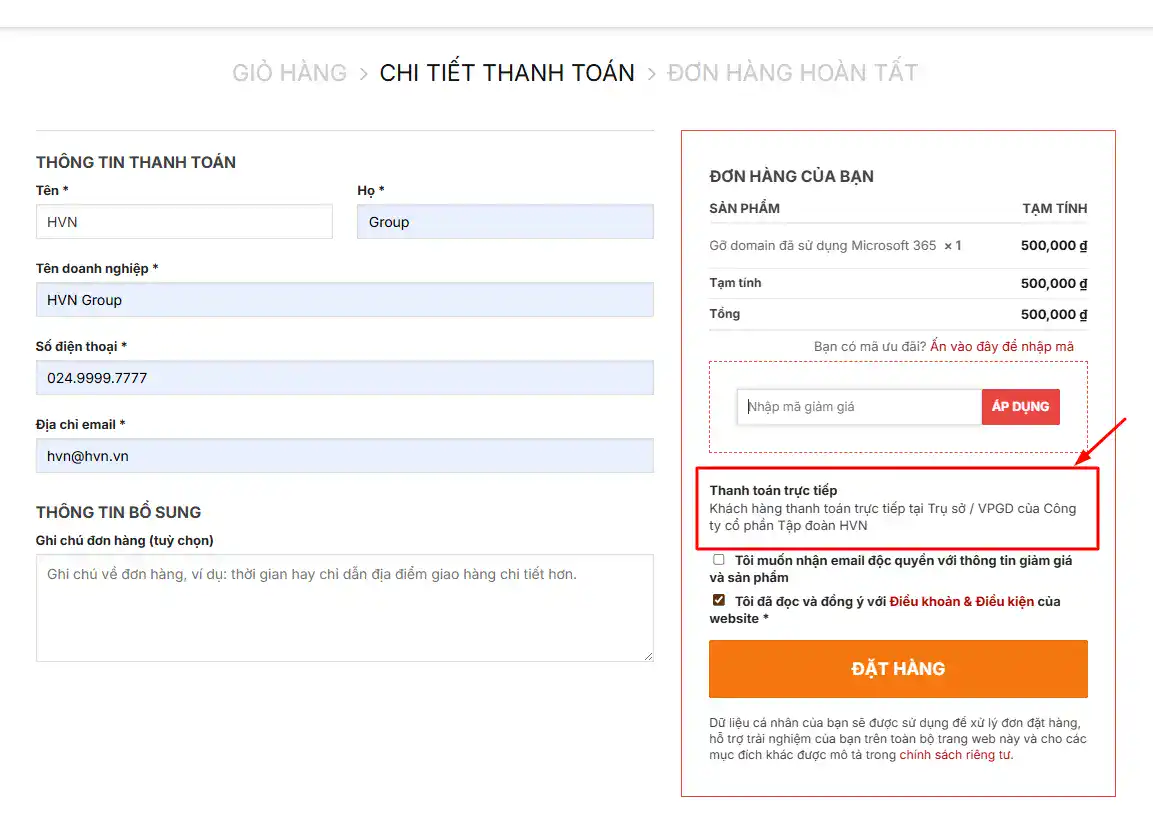Click the order notes textarea resize handle
Image resolution: width=1153 pixels, height=826 pixels.
[648, 656]
